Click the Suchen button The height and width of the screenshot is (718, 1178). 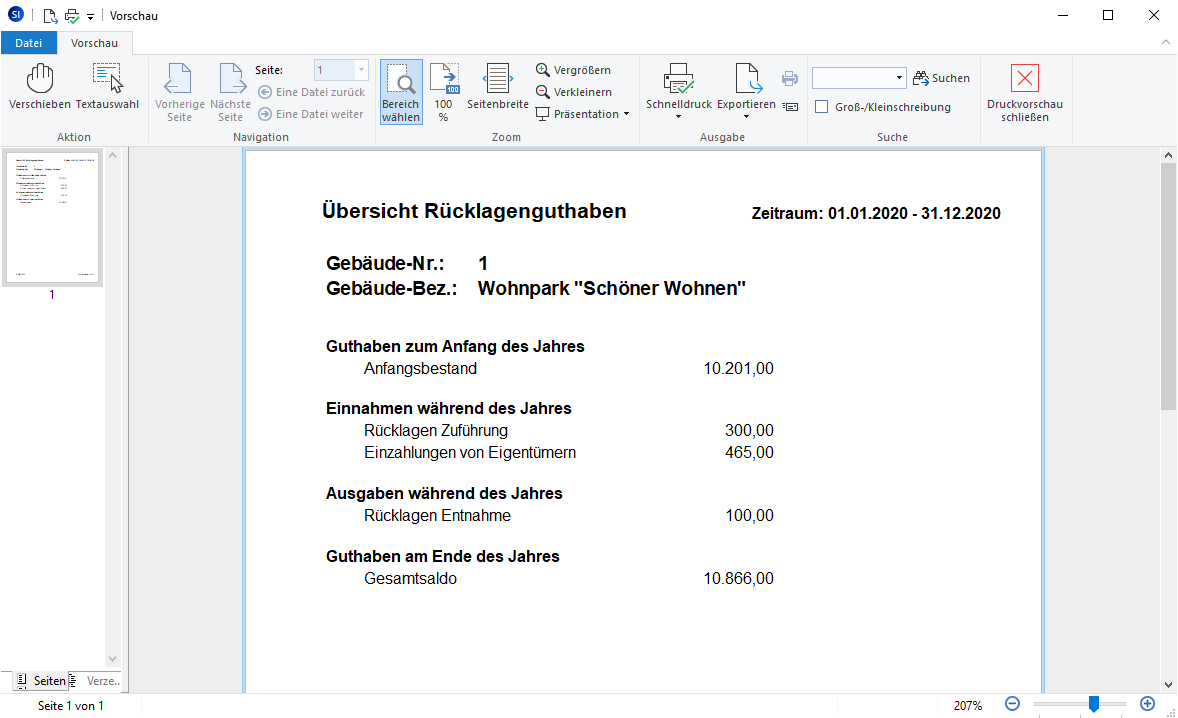coord(941,78)
